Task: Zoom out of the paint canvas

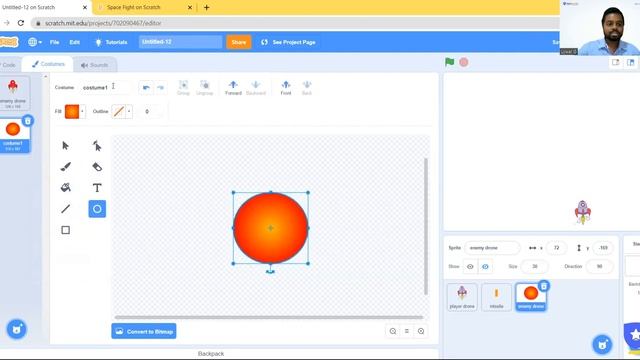Action: coord(393,331)
